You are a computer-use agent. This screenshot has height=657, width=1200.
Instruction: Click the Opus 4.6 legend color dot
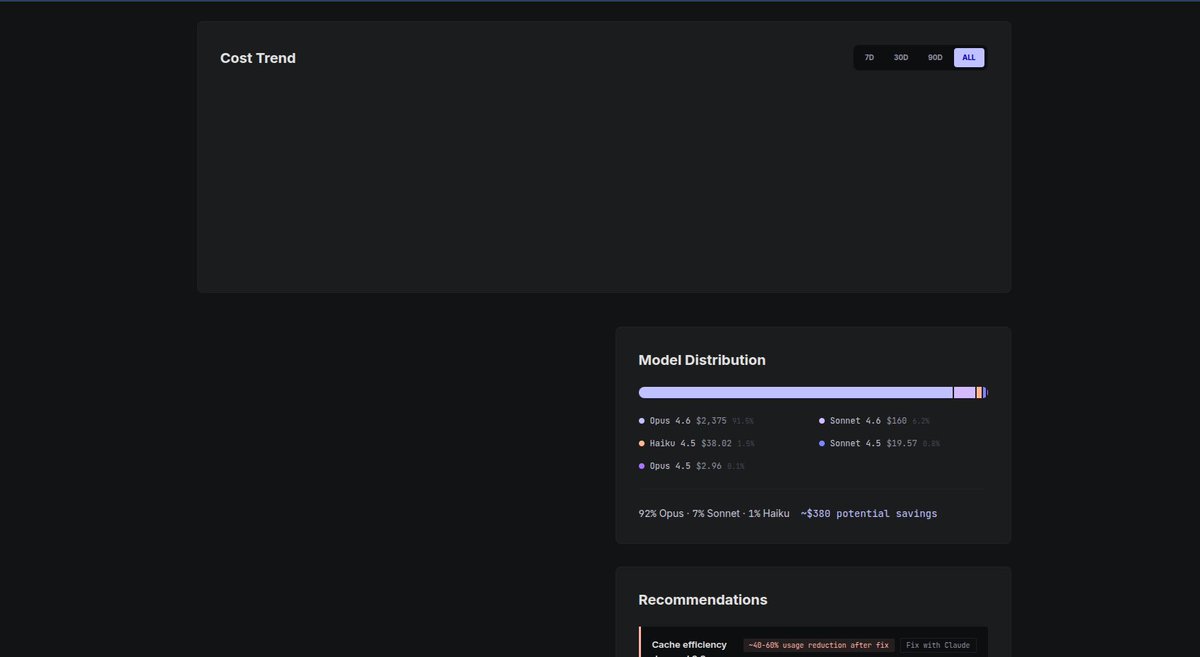pos(642,421)
